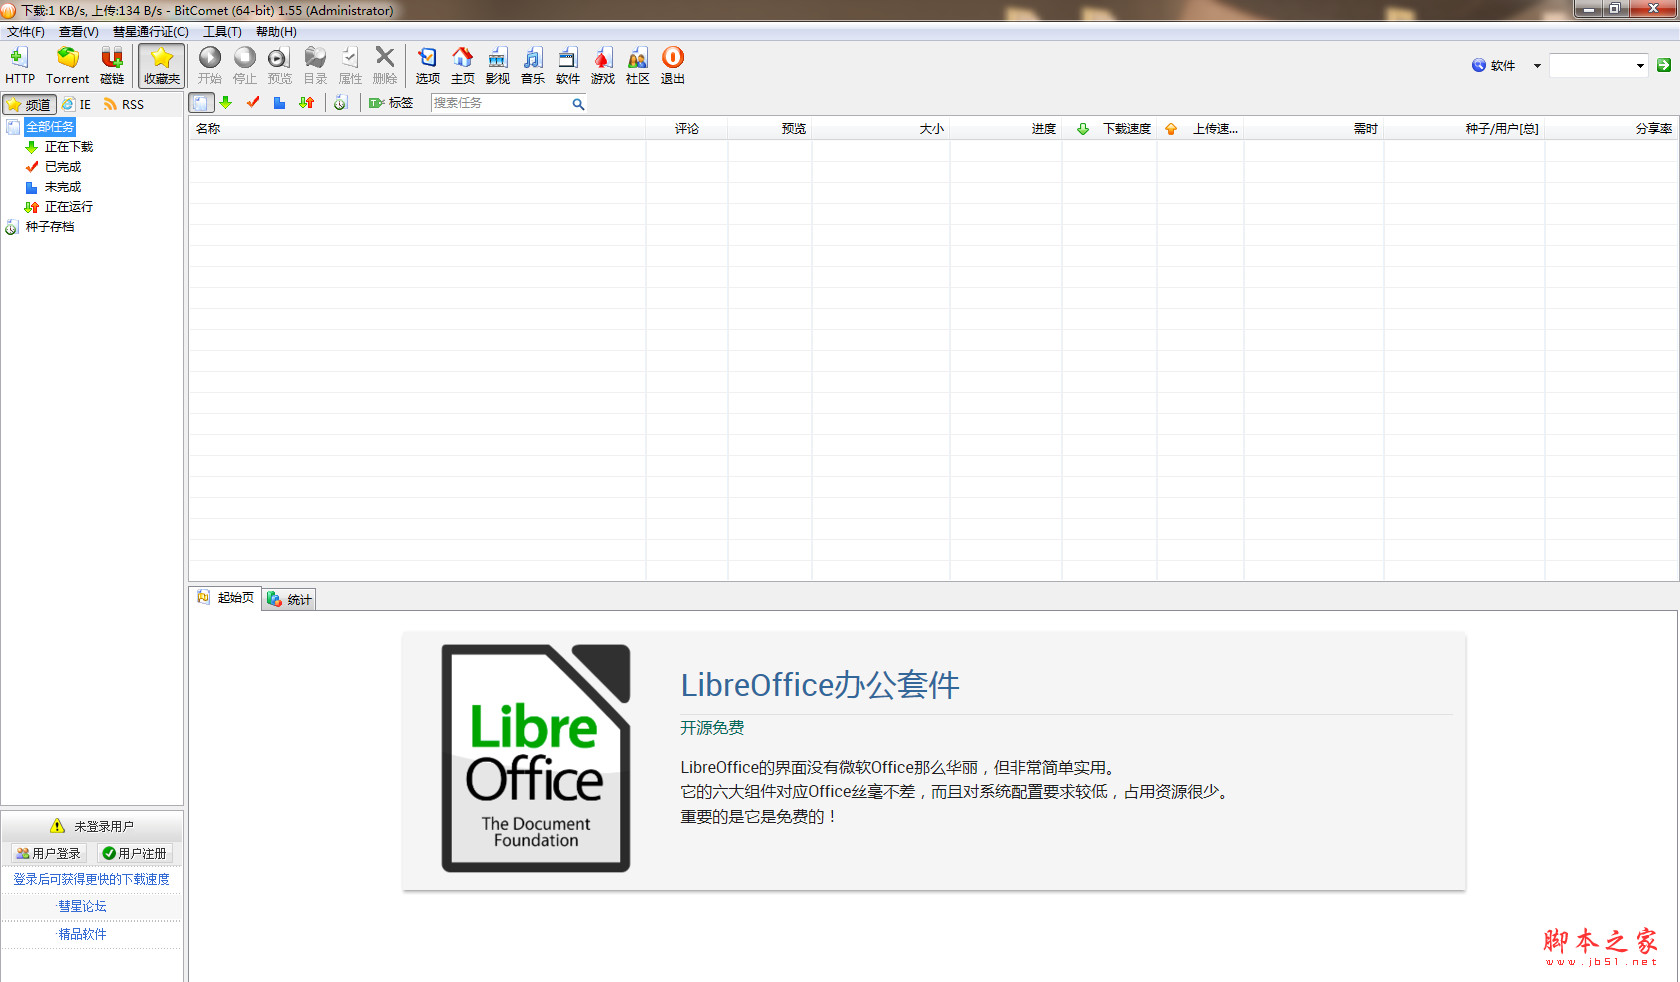
Task: Click the 用户注册 button
Action: coord(134,853)
